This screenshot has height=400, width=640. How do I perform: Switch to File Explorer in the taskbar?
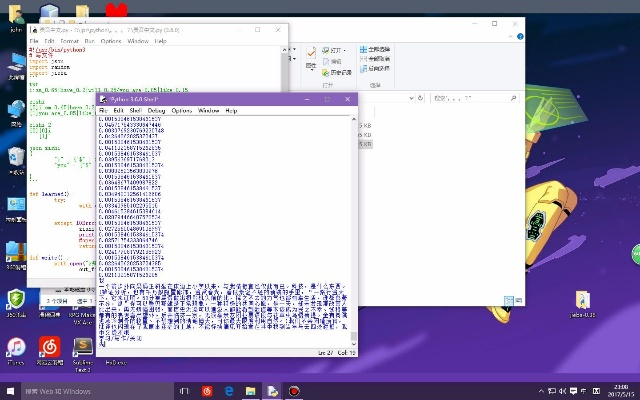click(x=251, y=390)
